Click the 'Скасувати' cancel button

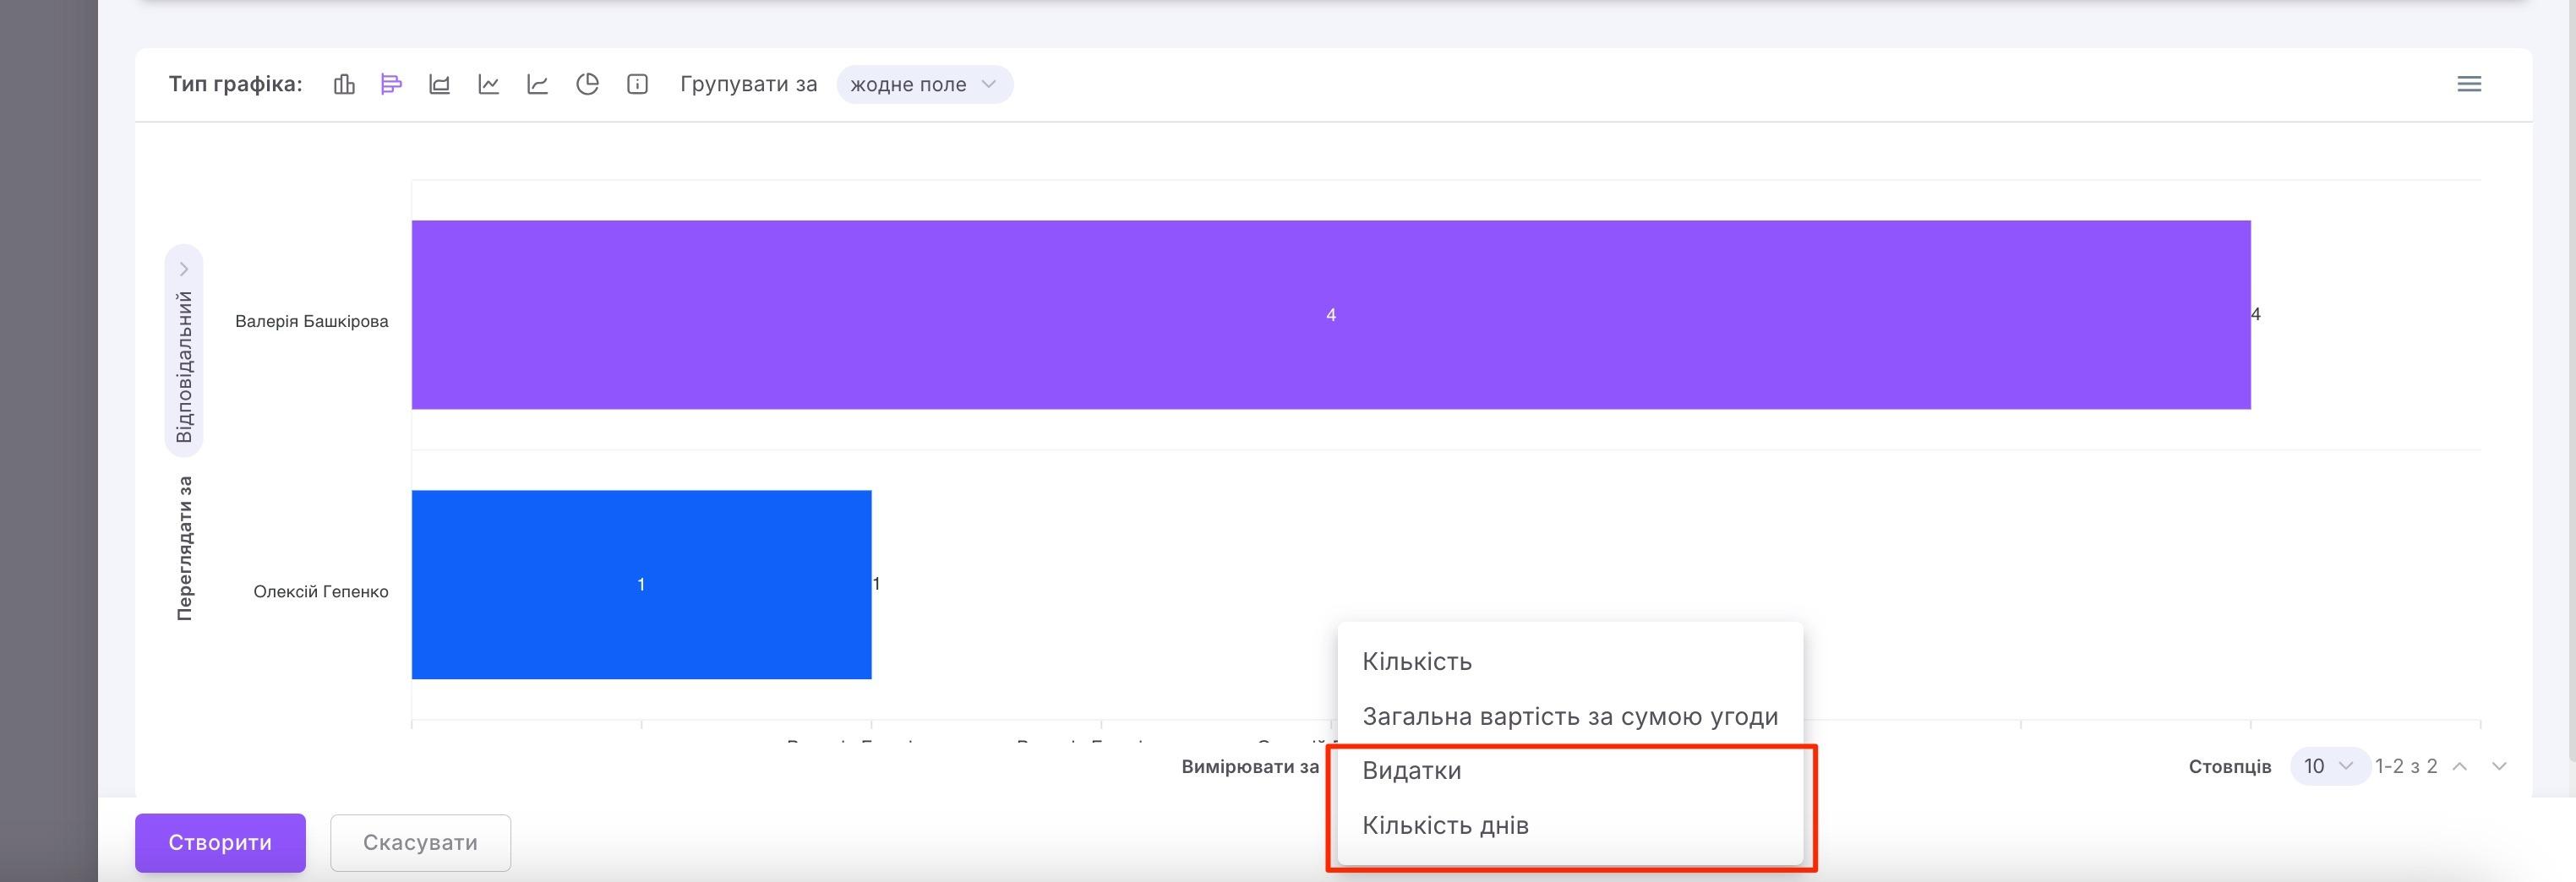click(x=419, y=842)
